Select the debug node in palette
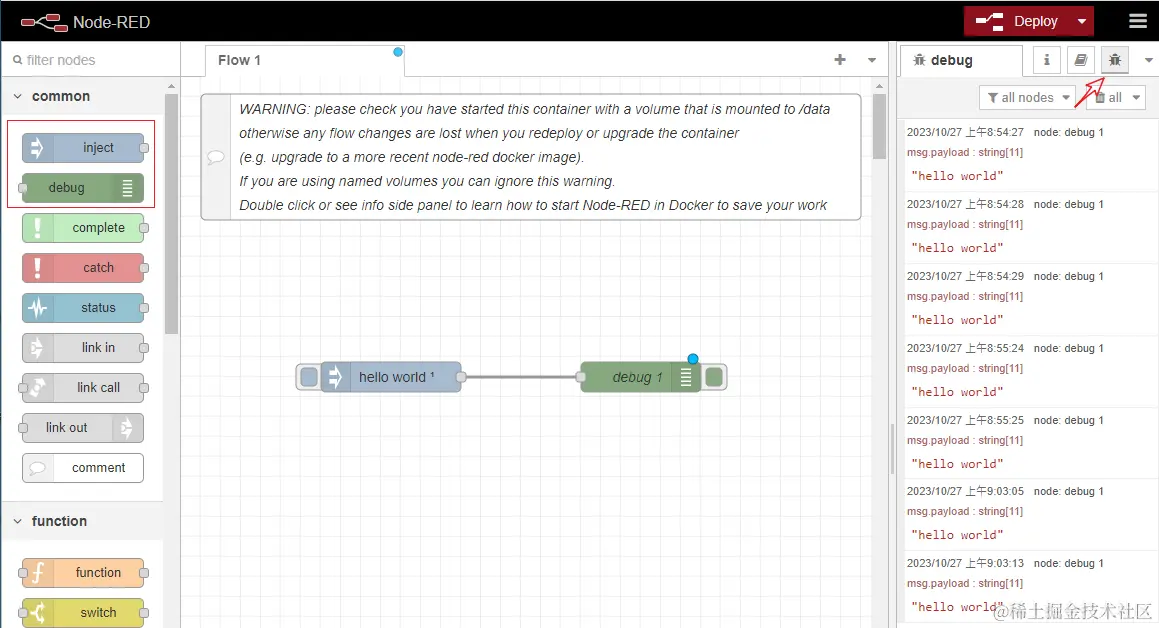The image size is (1159, 628). point(83,188)
